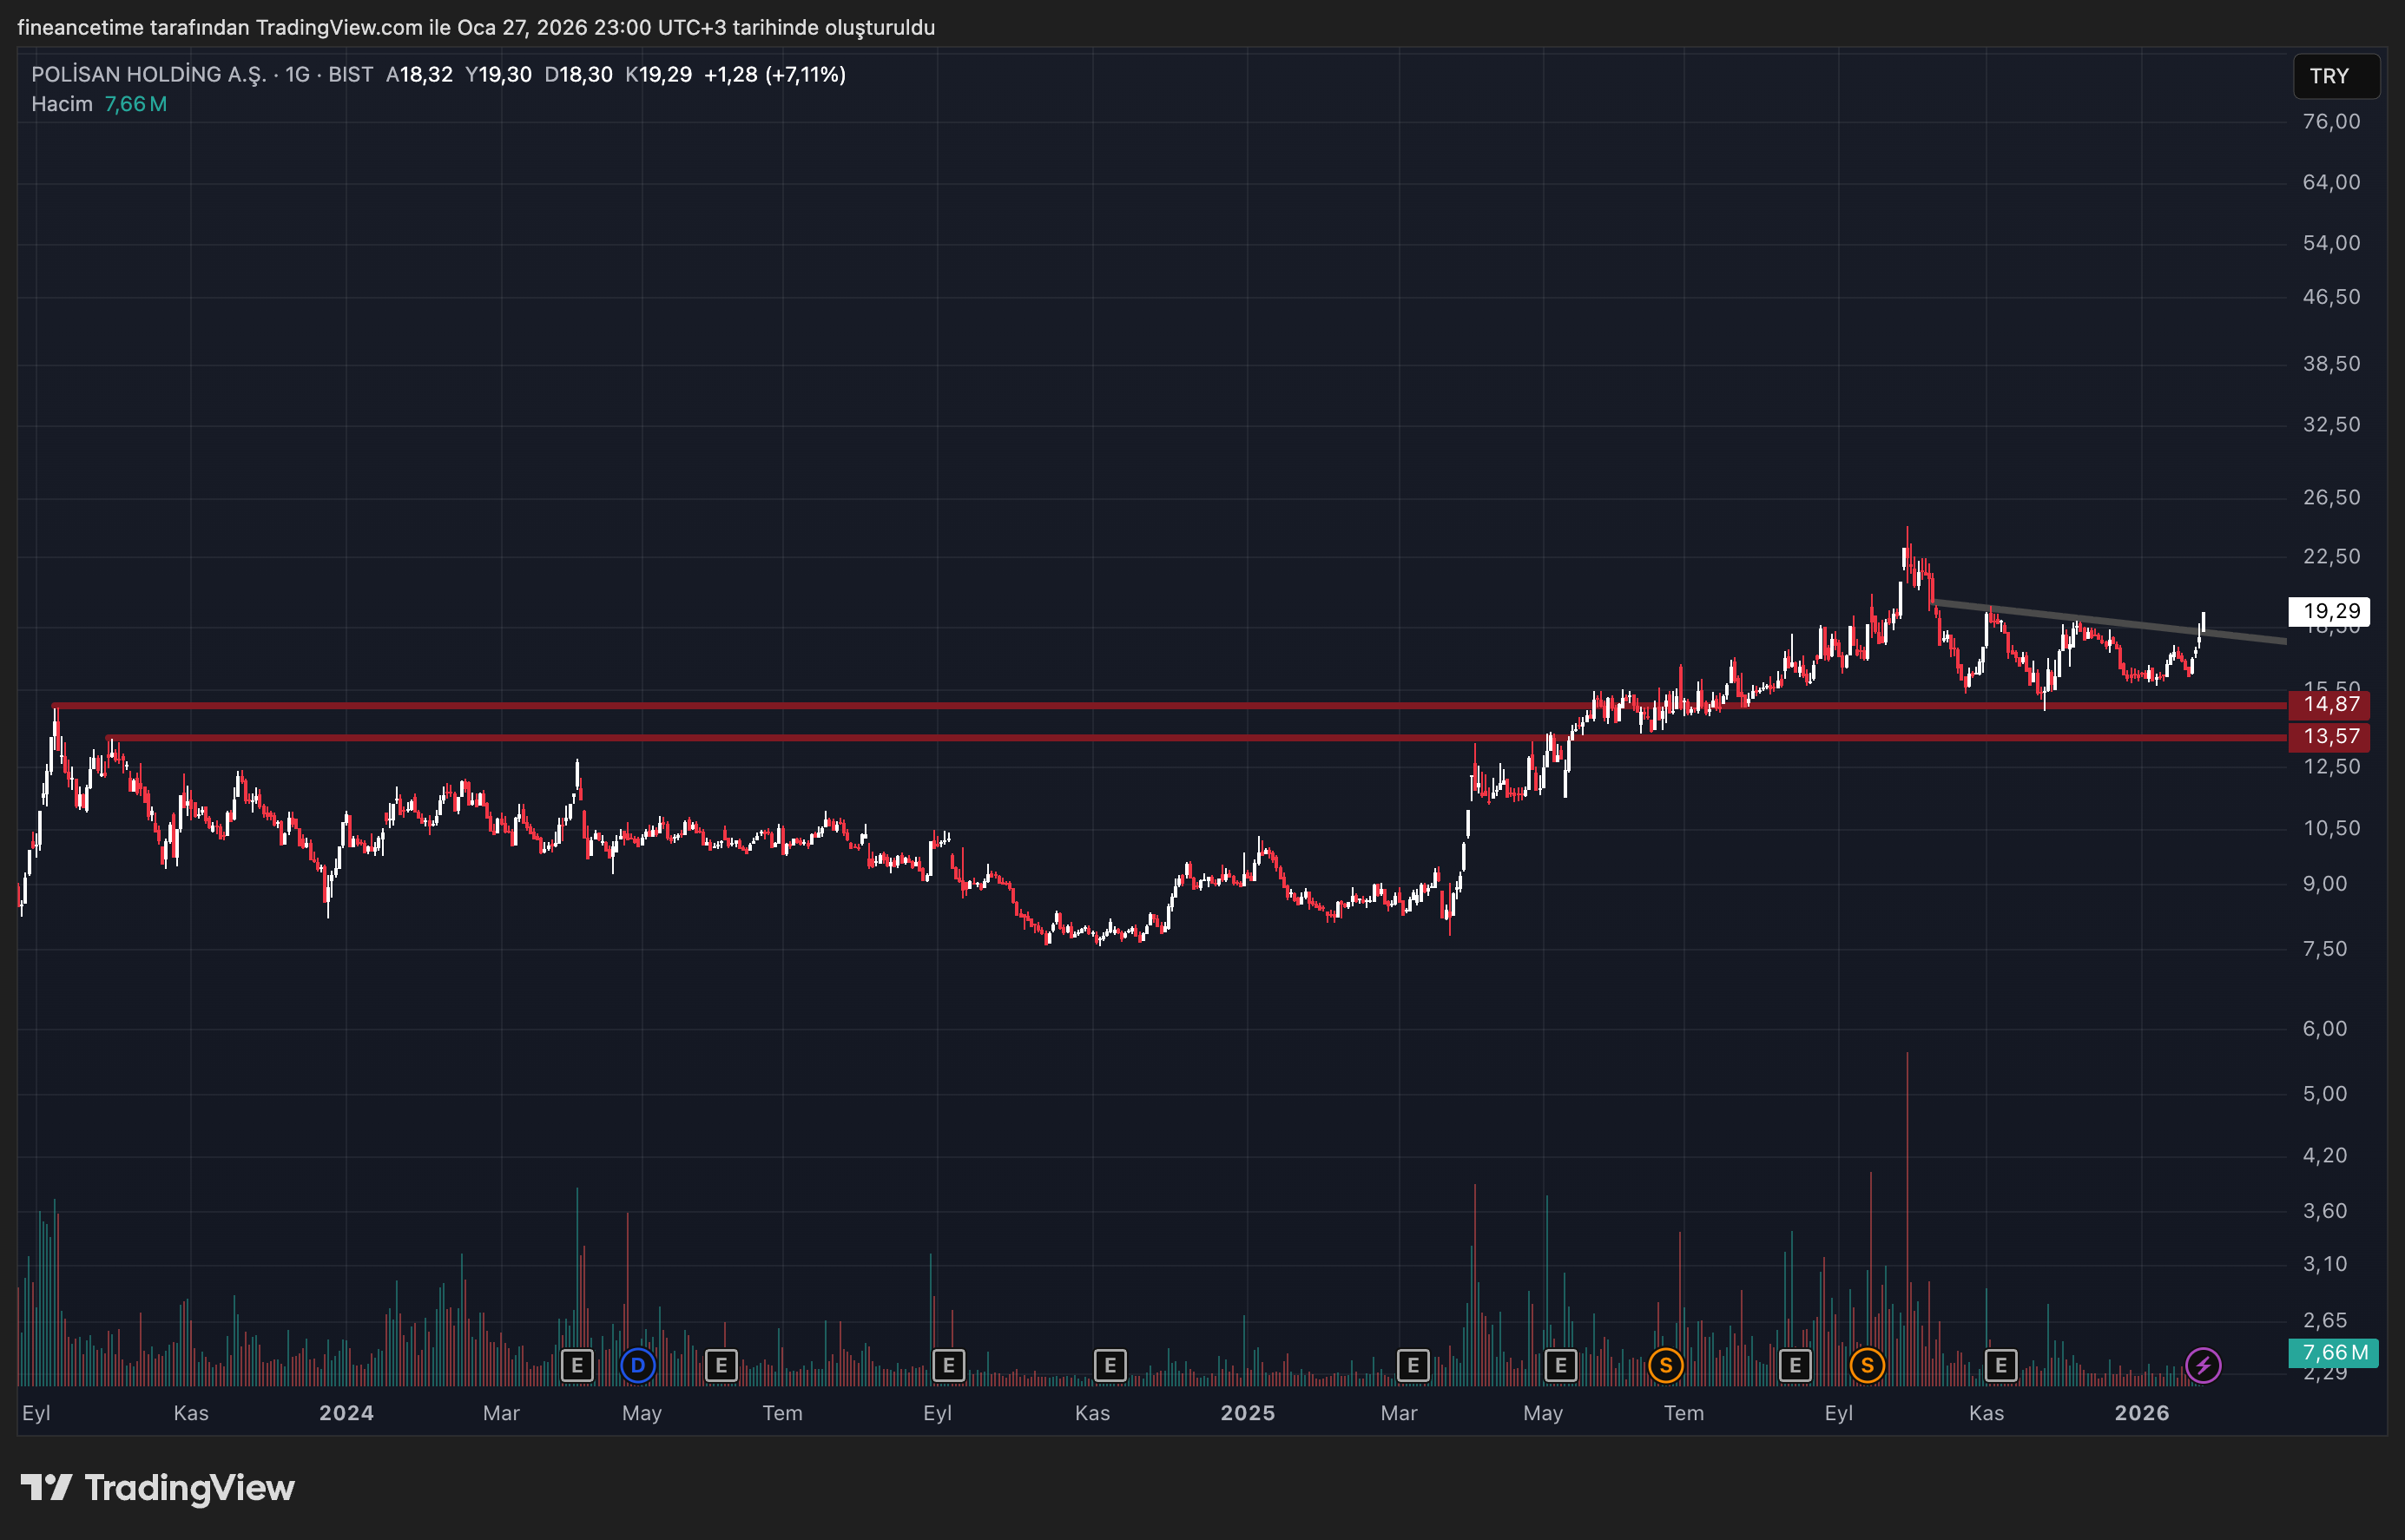Click the blue D dividend marker on timeline

coord(639,1365)
